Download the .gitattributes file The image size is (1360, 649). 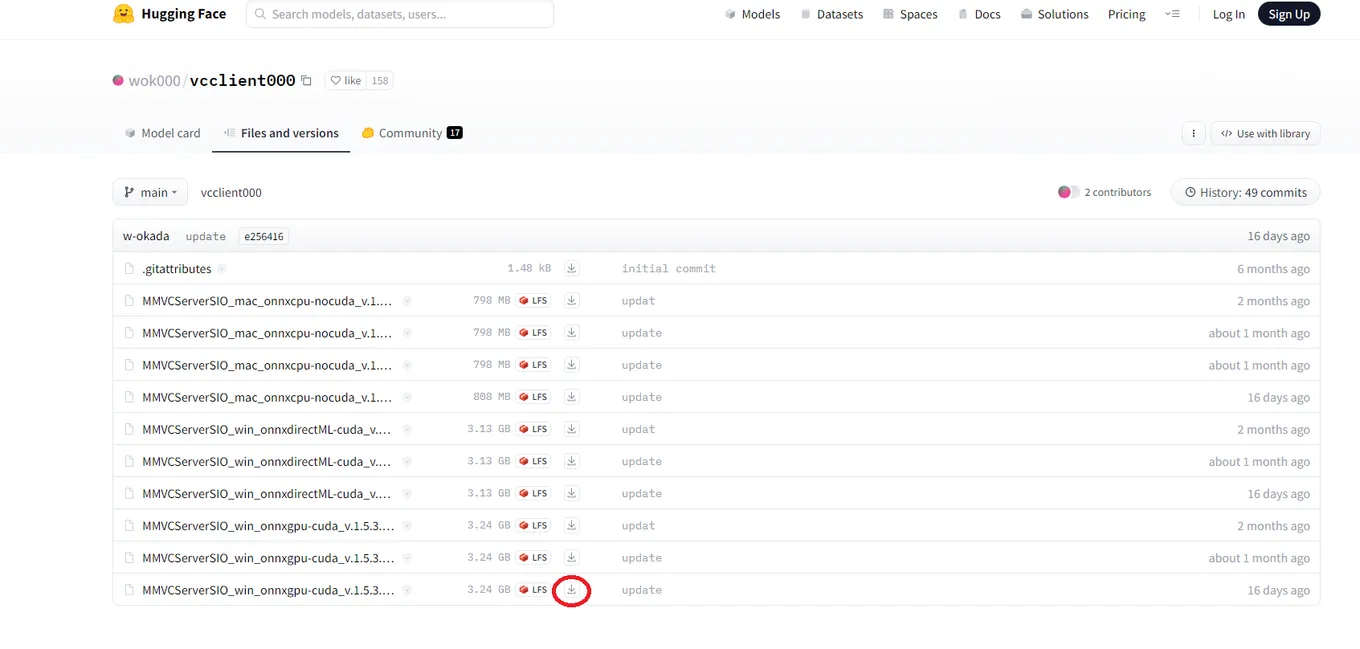click(571, 268)
